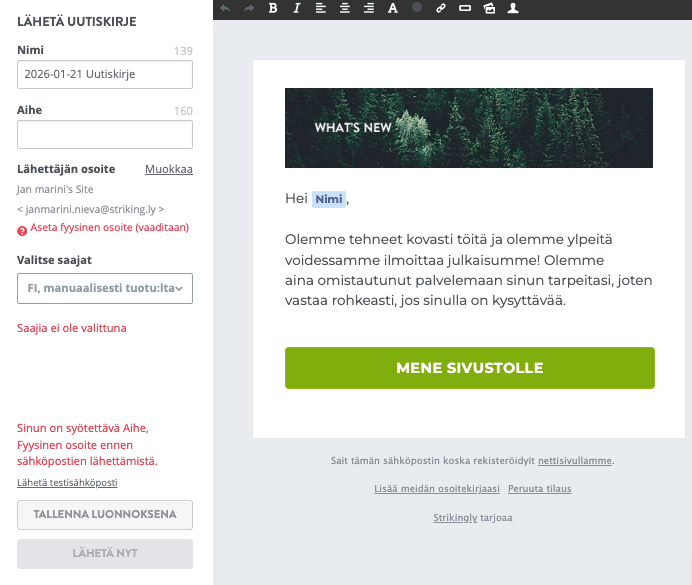Image resolution: width=692 pixels, height=585 pixels.
Task: Click TALLENNA LUONNOKSENA button
Action: [x=105, y=514]
